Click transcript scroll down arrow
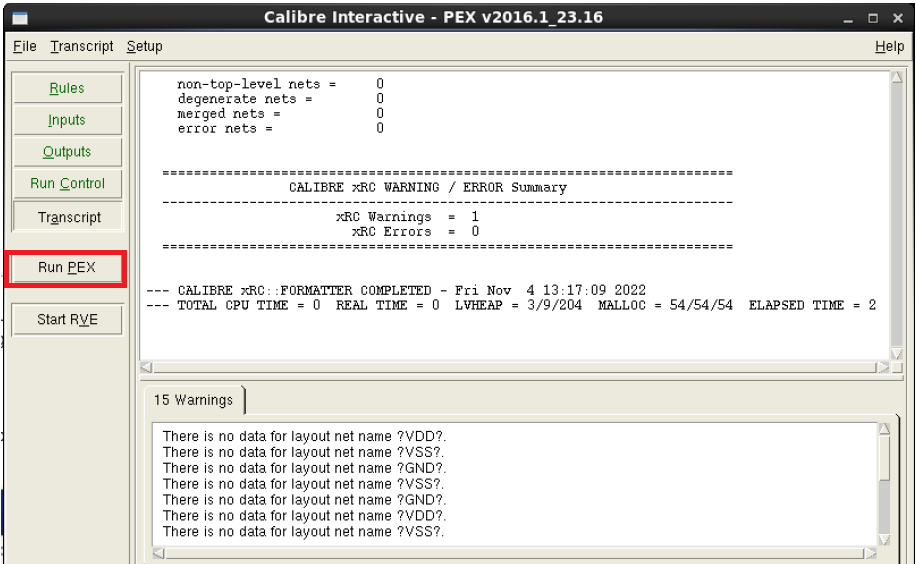Viewport: 916px width, 564px height. click(897, 353)
